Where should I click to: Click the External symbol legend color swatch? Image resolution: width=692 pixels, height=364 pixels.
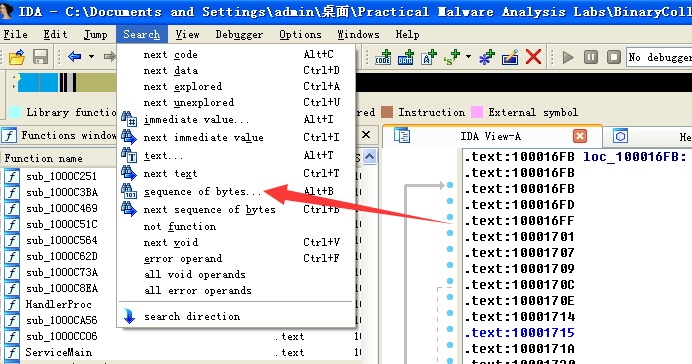[x=477, y=112]
